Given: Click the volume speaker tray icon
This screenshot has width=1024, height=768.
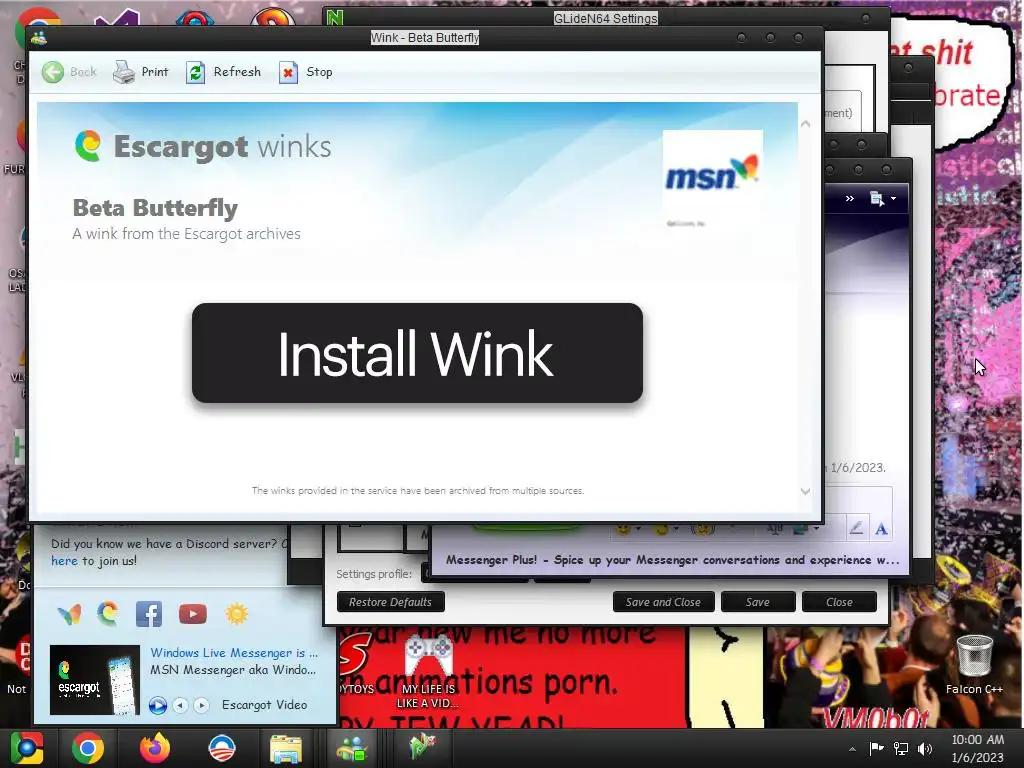Looking at the screenshot, I should [925, 749].
